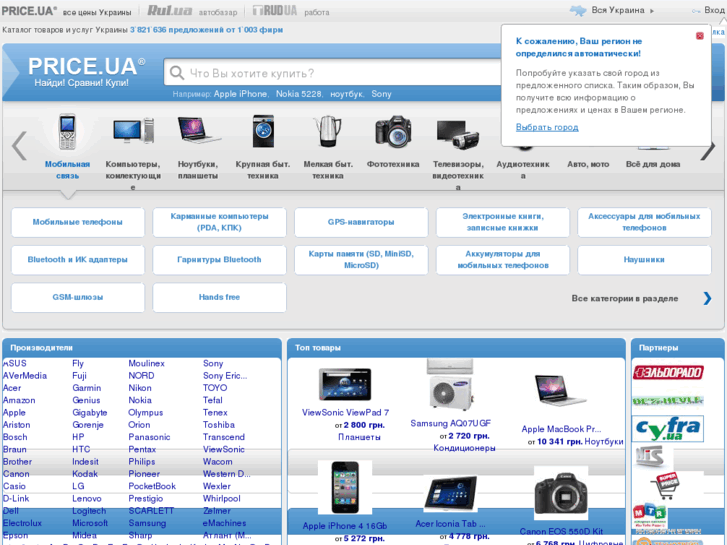Open the Garmin manufacturer link
This screenshot has width=727, height=545.
point(87,388)
